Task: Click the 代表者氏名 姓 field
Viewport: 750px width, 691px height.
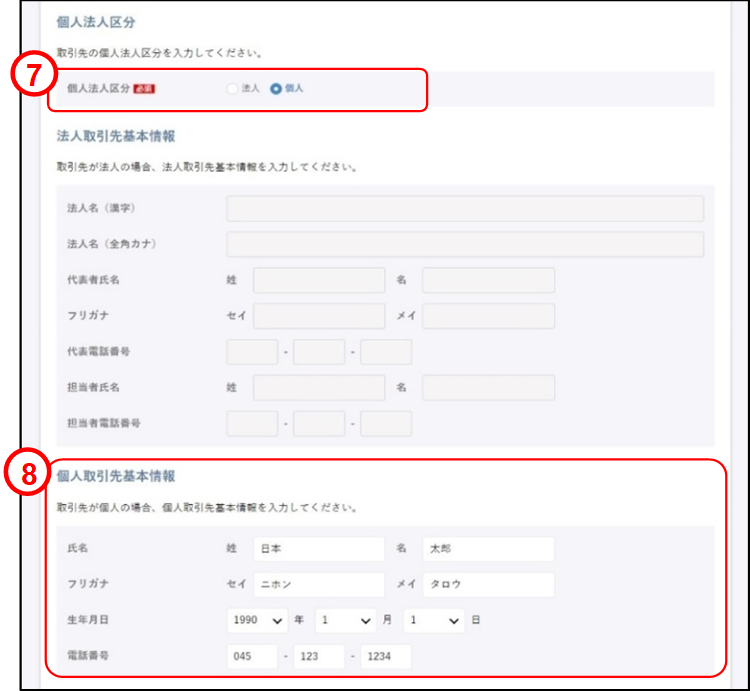Action: [319, 280]
